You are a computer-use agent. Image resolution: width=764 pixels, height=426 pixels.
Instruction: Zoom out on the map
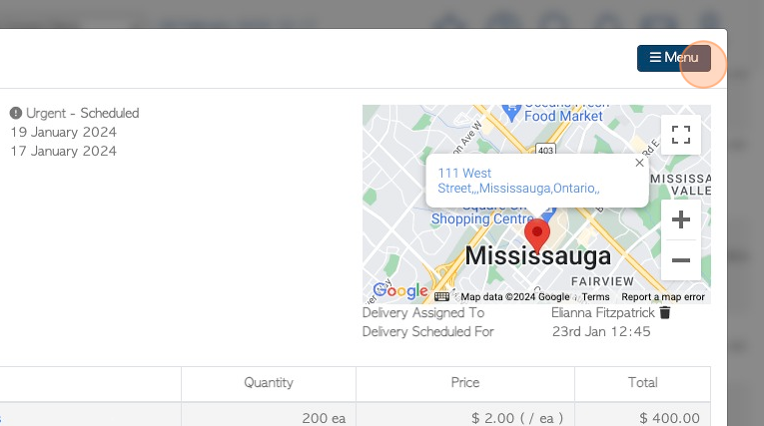681,260
